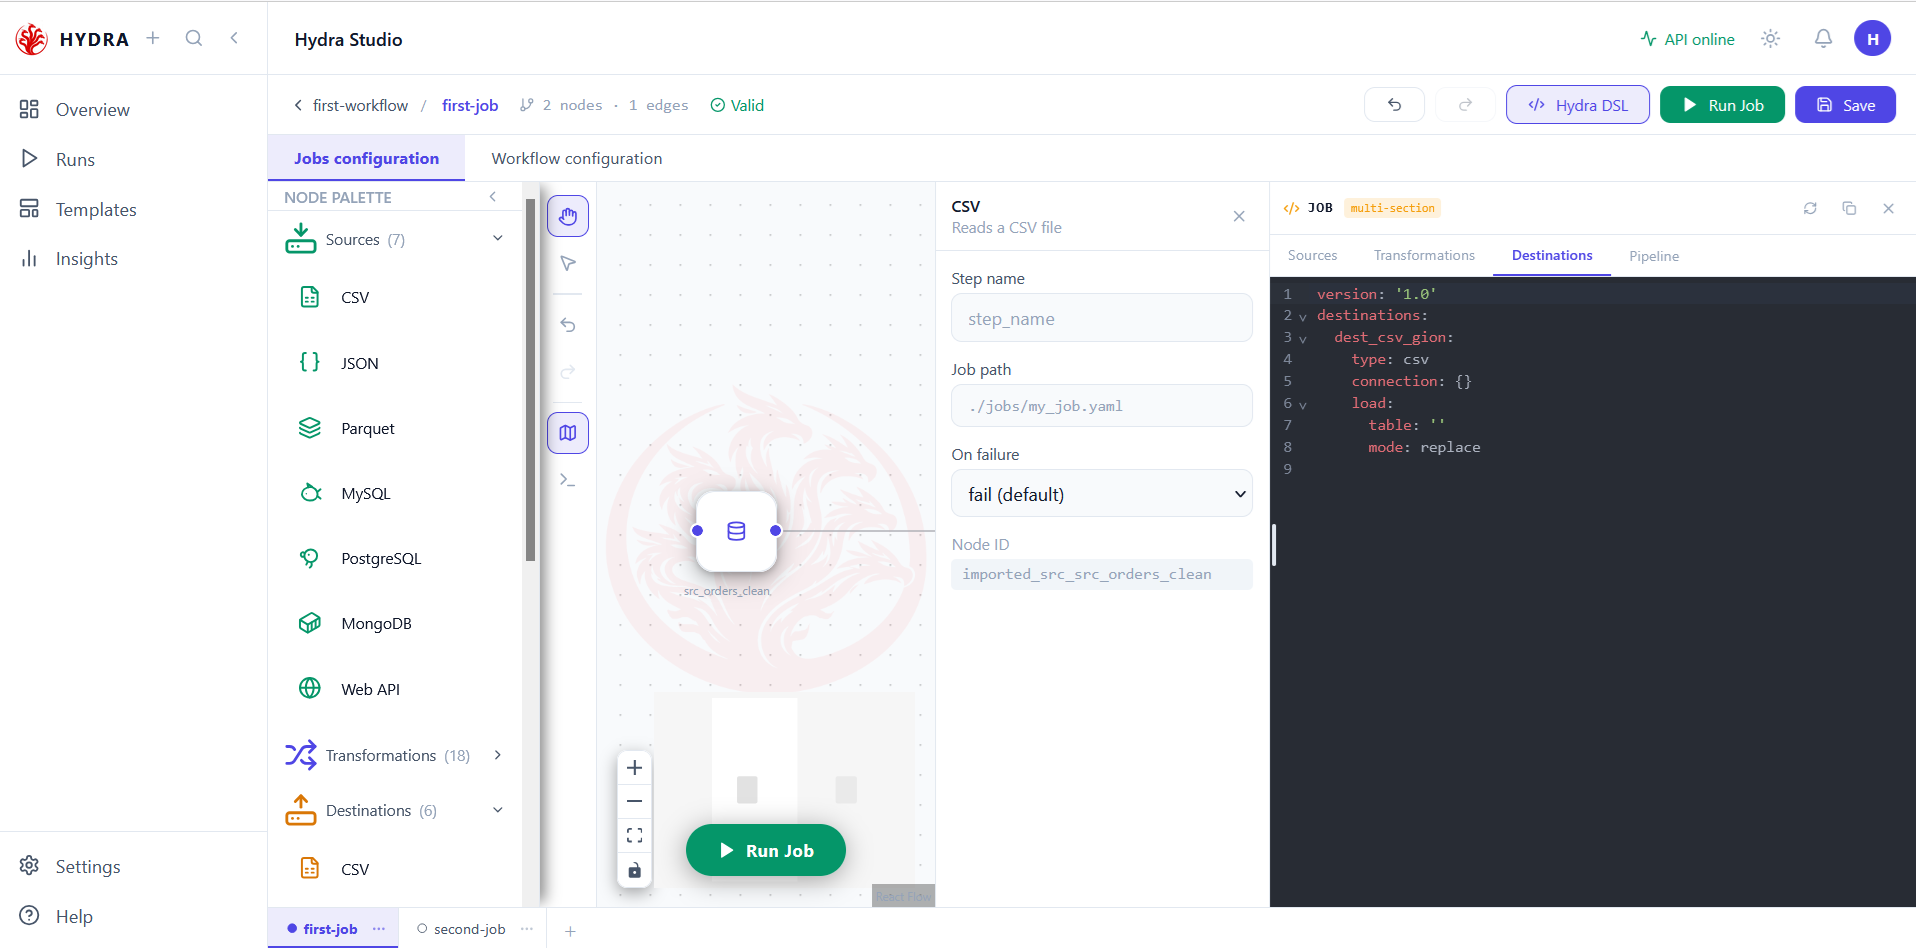
Task: Open search from the sidebar header
Action: 194,38
